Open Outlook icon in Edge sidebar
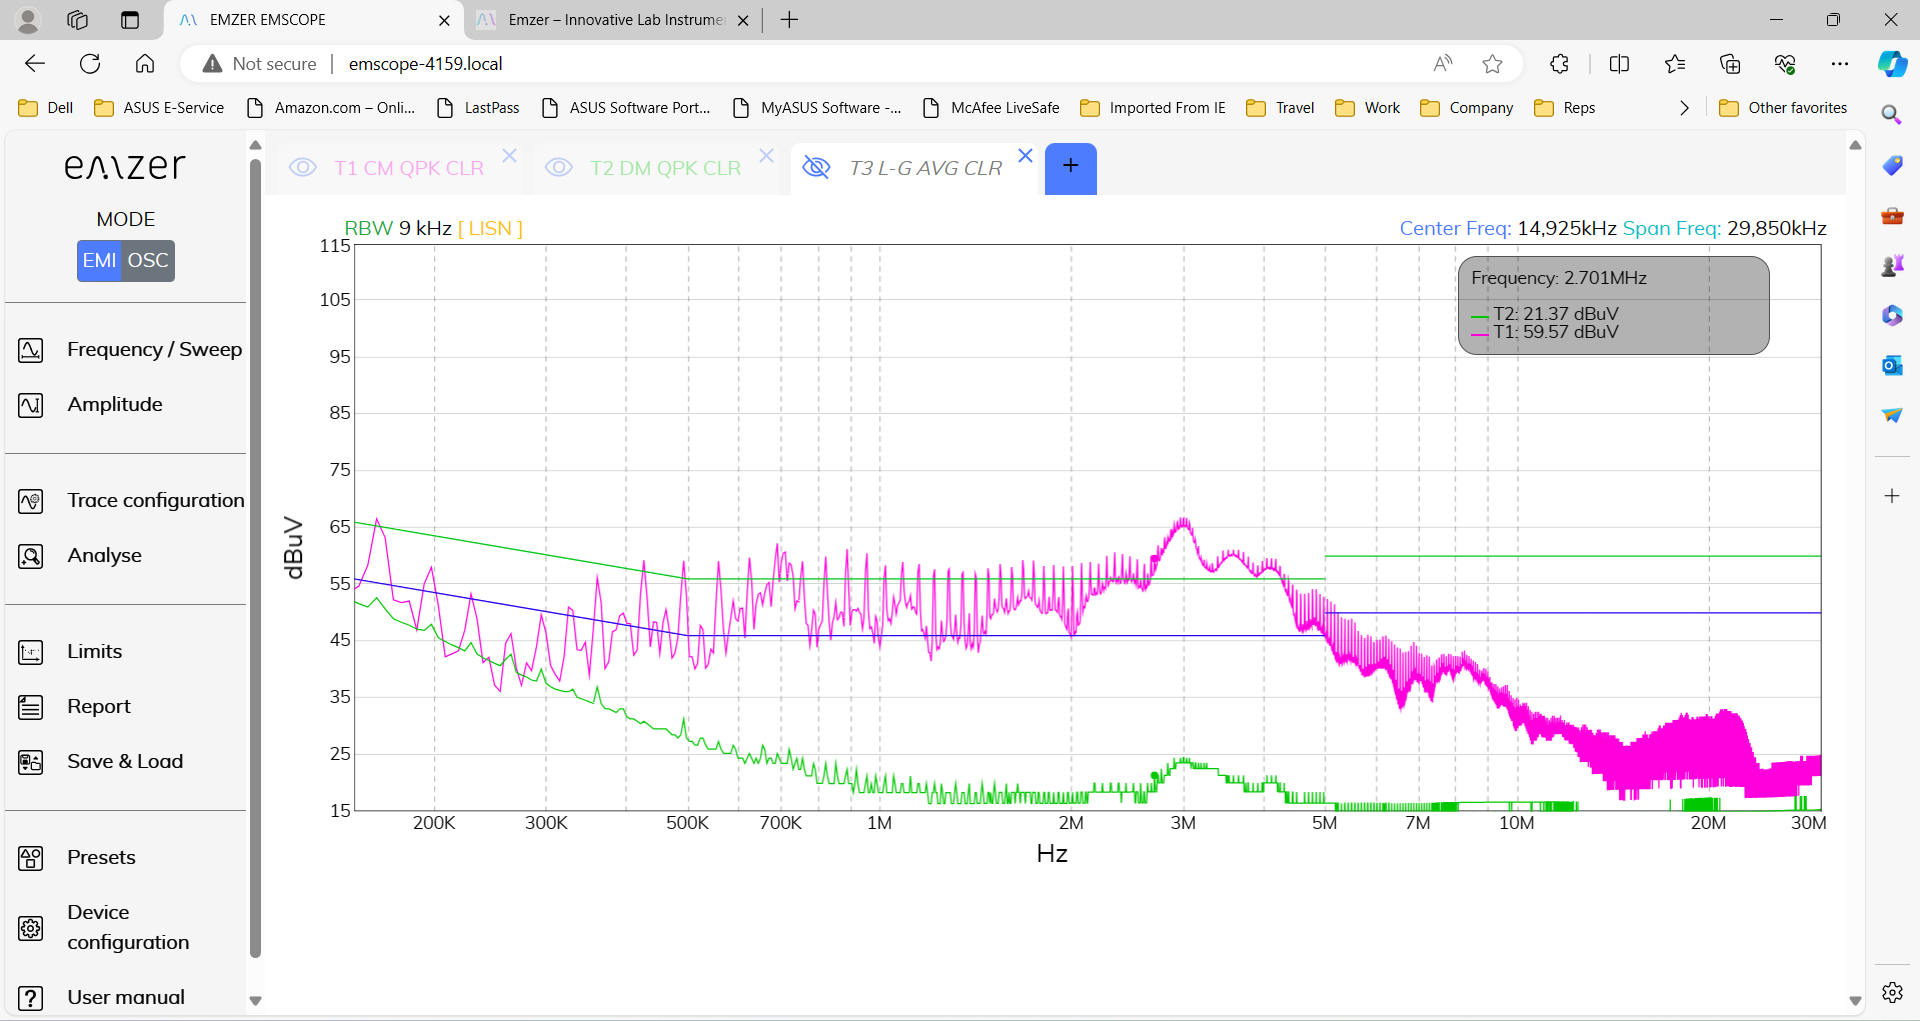 click(x=1892, y=365)
